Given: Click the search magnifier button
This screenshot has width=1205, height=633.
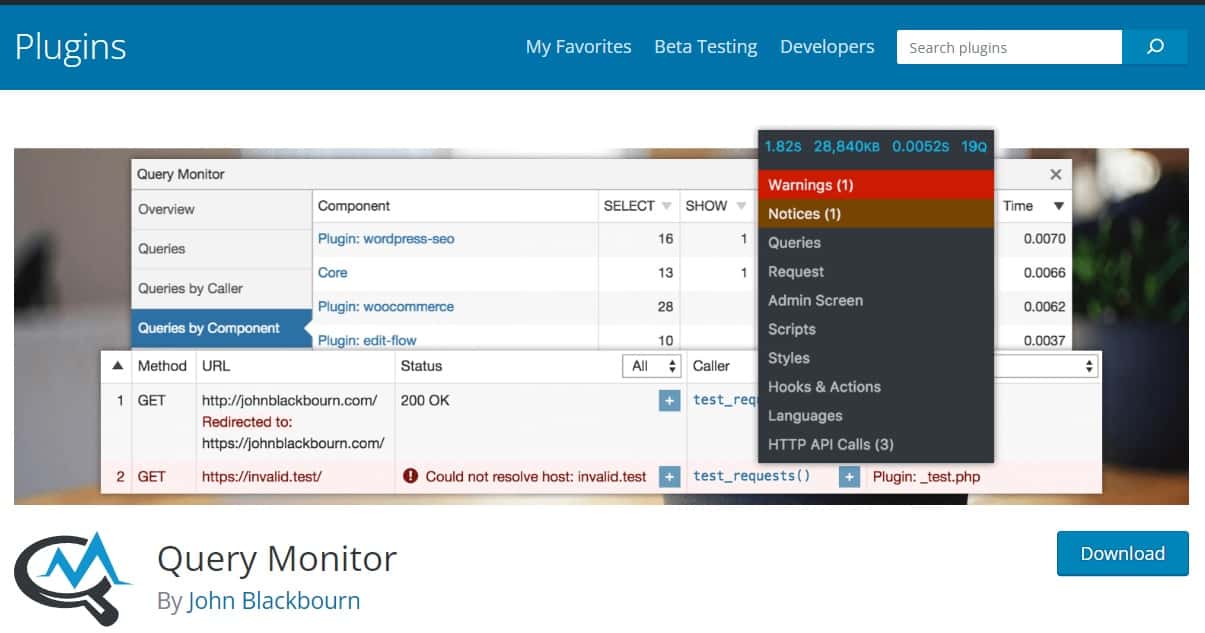Looking at the screenshot, I should tap(1155, 47).
